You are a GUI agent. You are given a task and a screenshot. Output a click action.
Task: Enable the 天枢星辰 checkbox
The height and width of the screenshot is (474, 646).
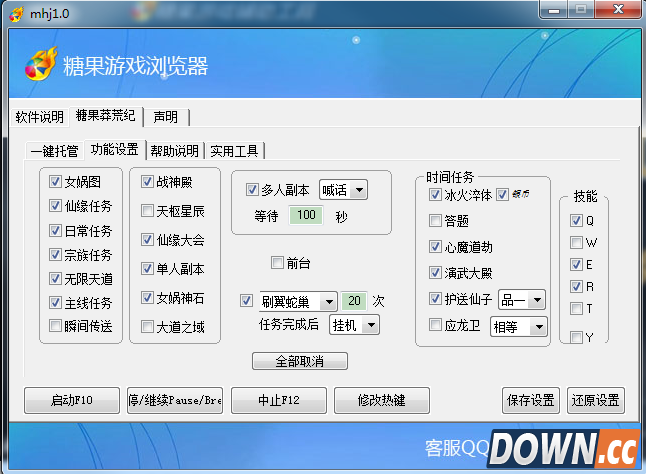(147, 211)
